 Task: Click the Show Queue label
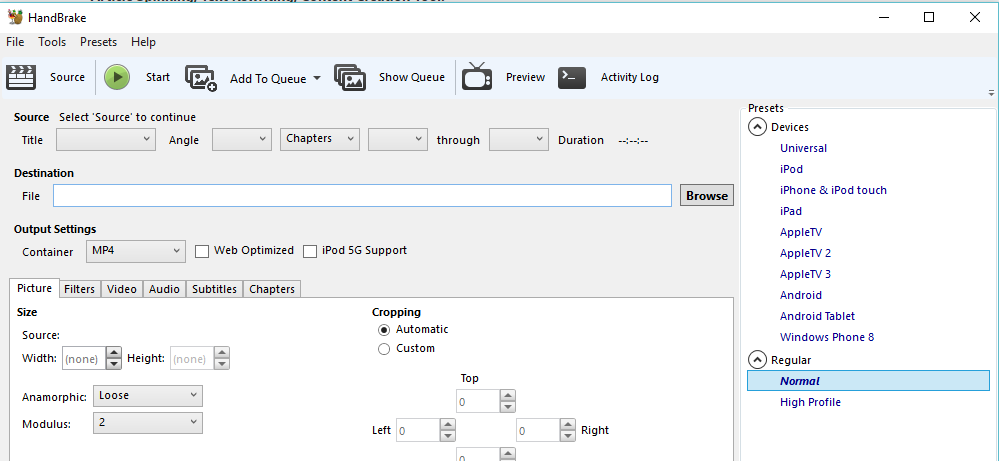[412, 77]
